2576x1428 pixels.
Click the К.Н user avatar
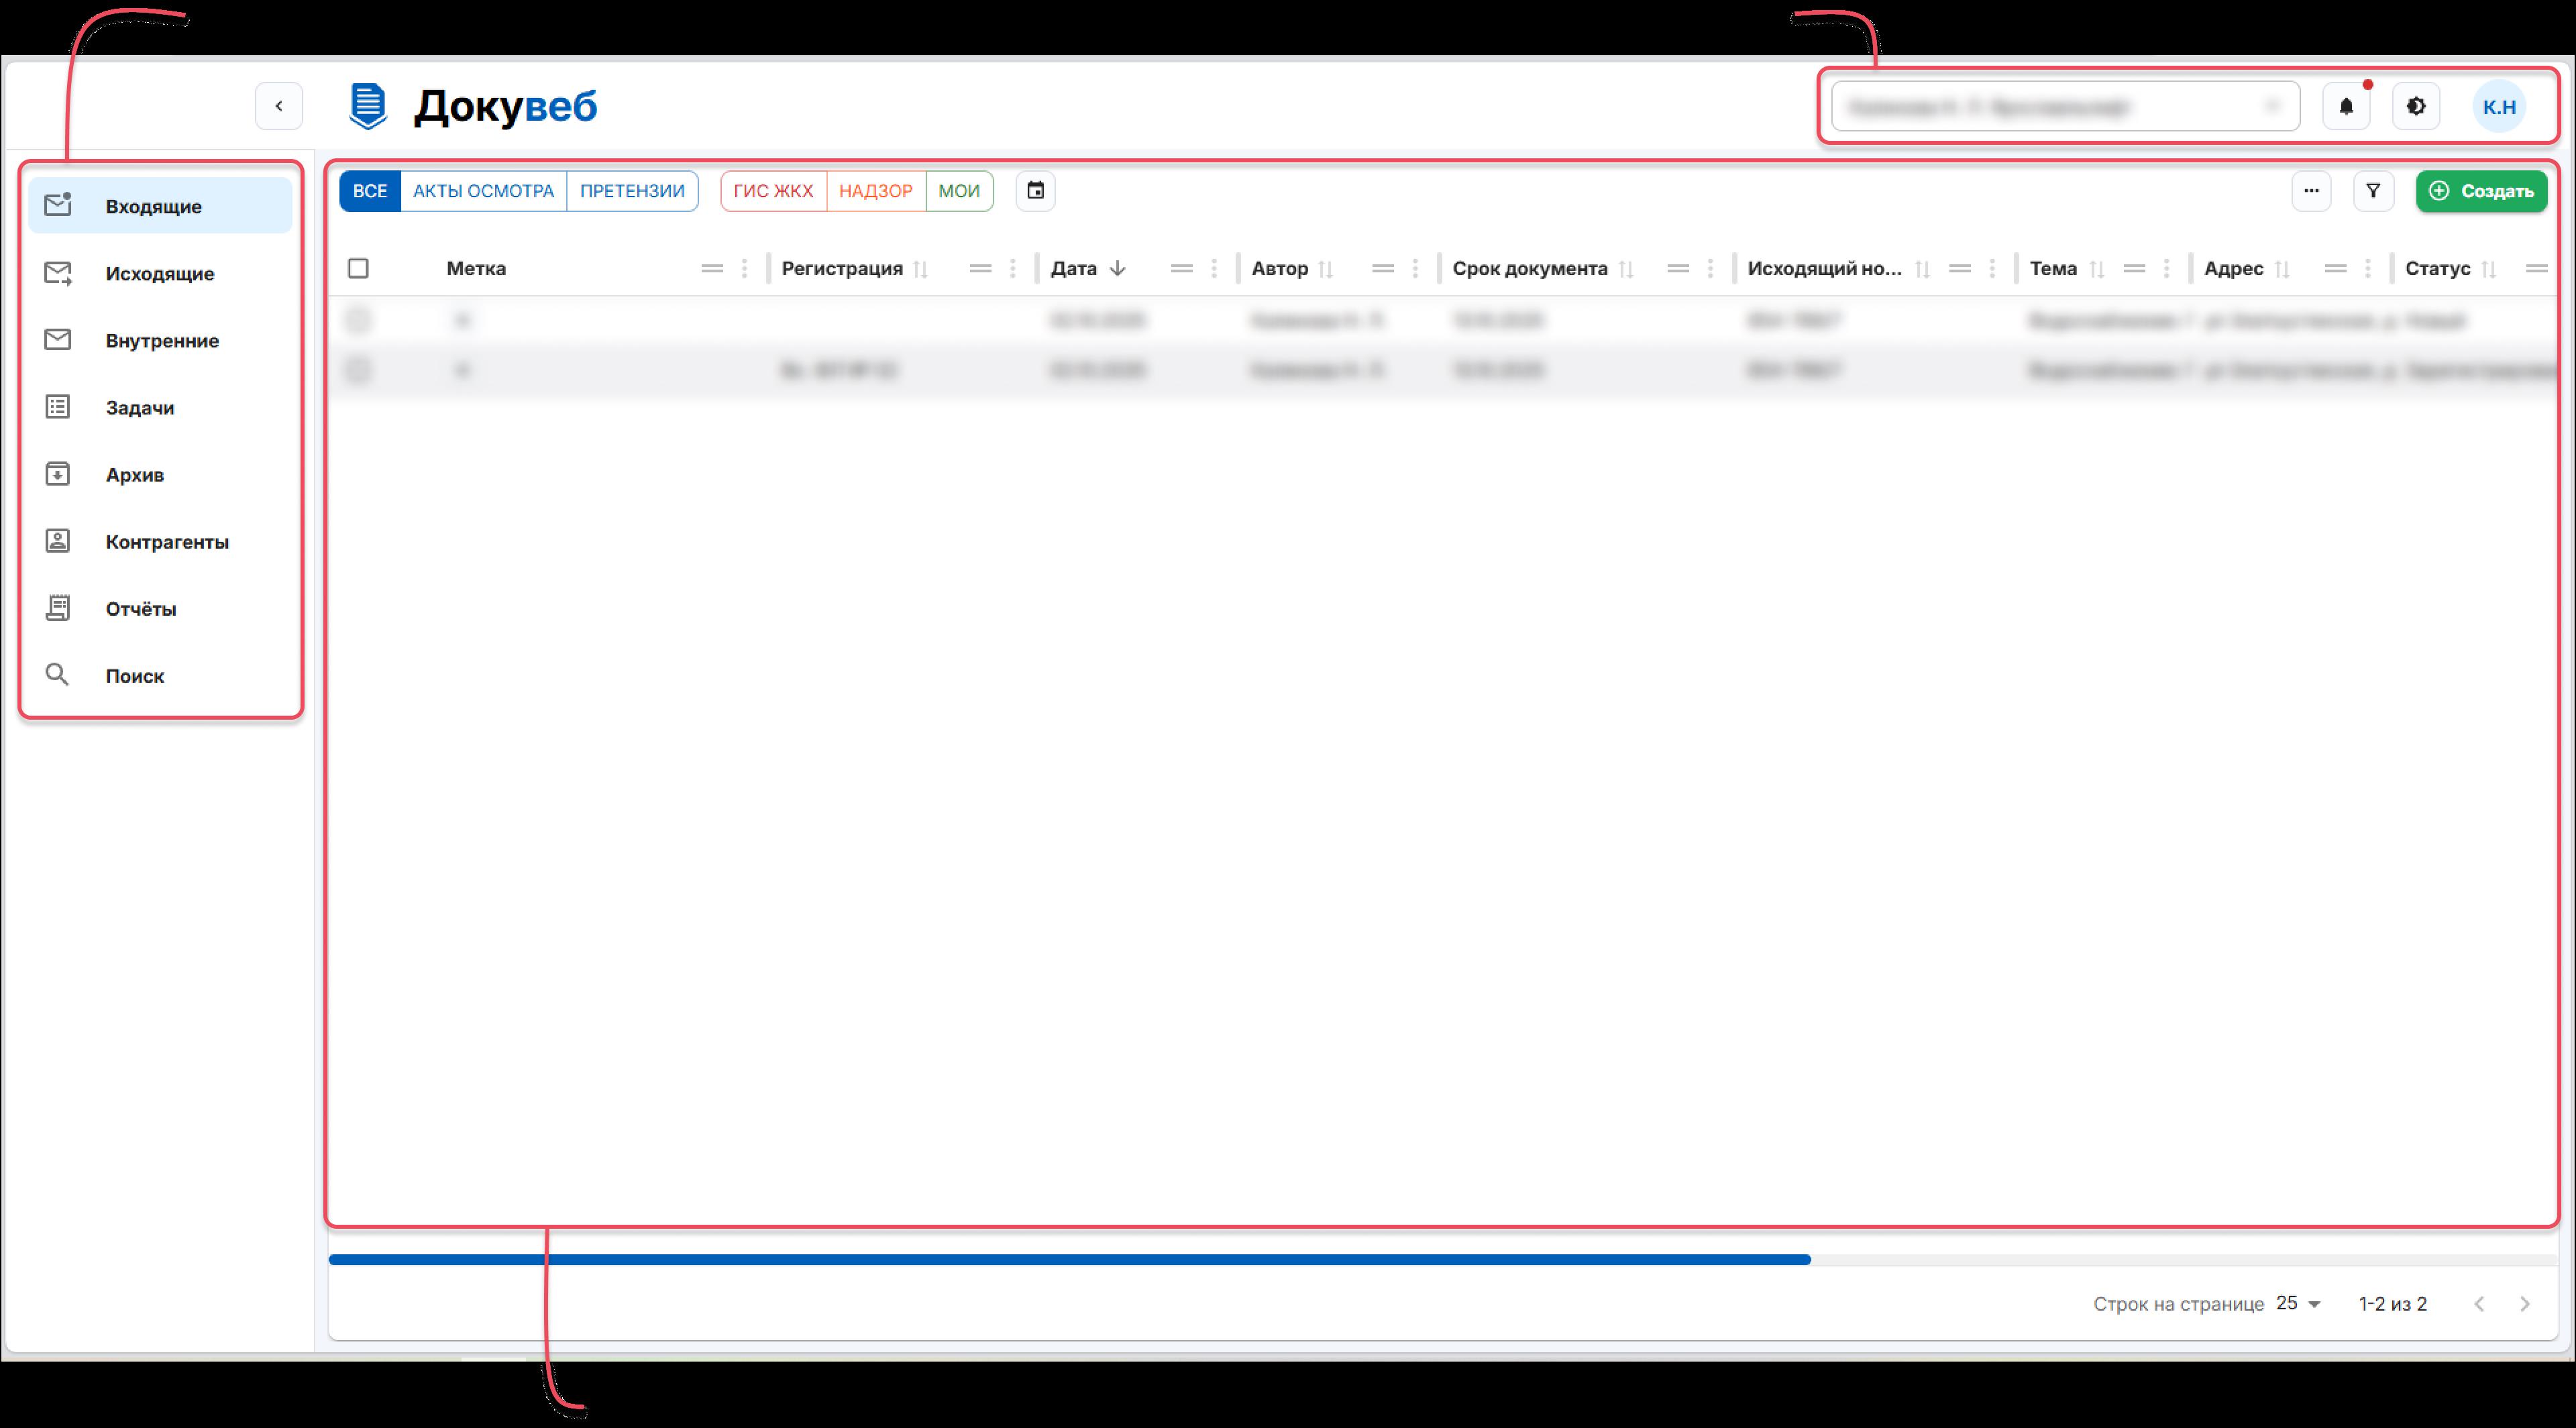(2498, 107)
